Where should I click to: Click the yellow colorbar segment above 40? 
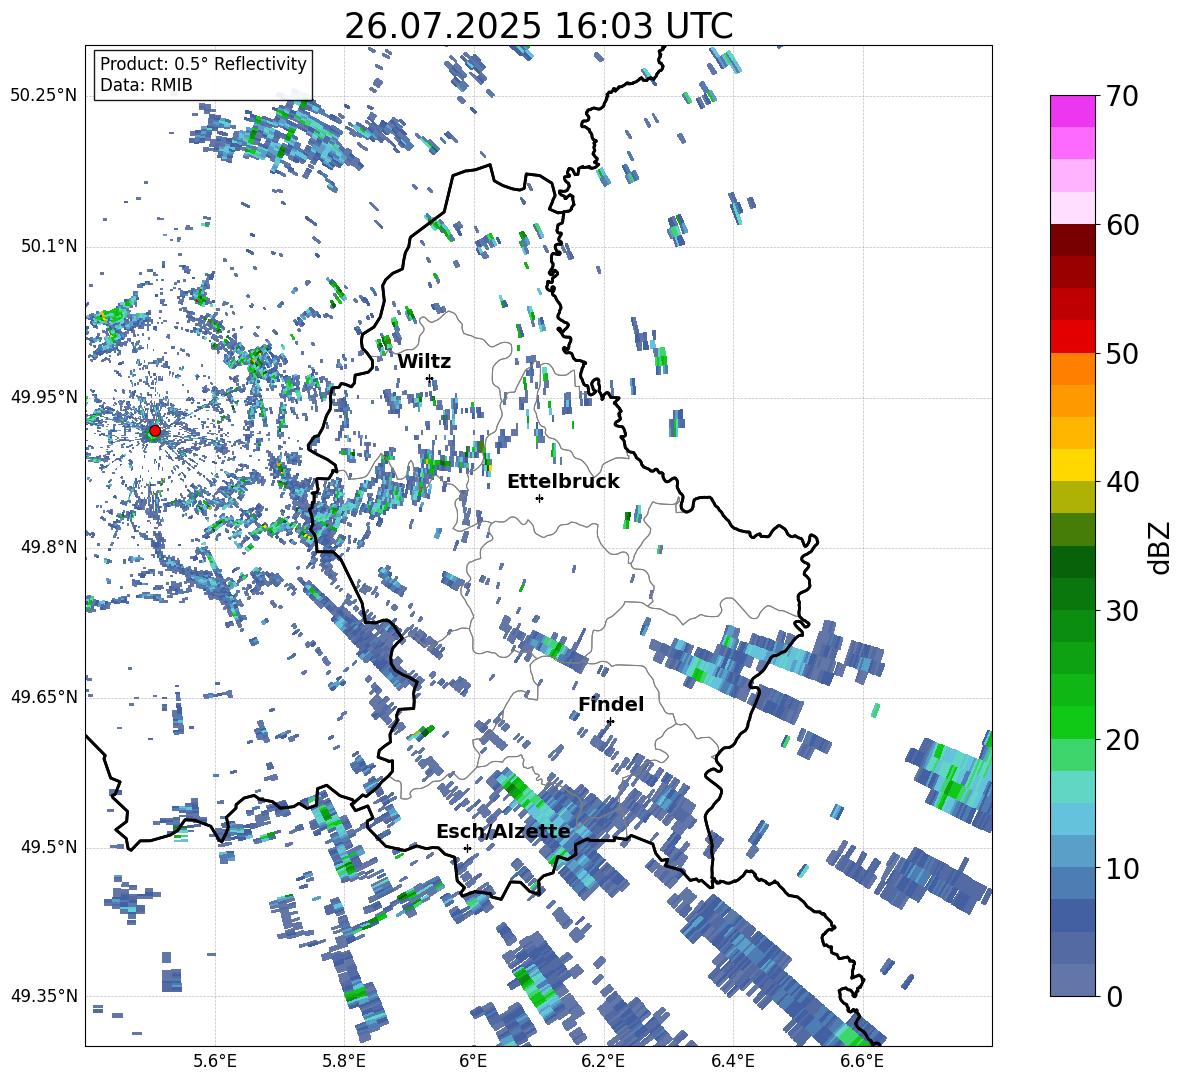click(1072, 465)
